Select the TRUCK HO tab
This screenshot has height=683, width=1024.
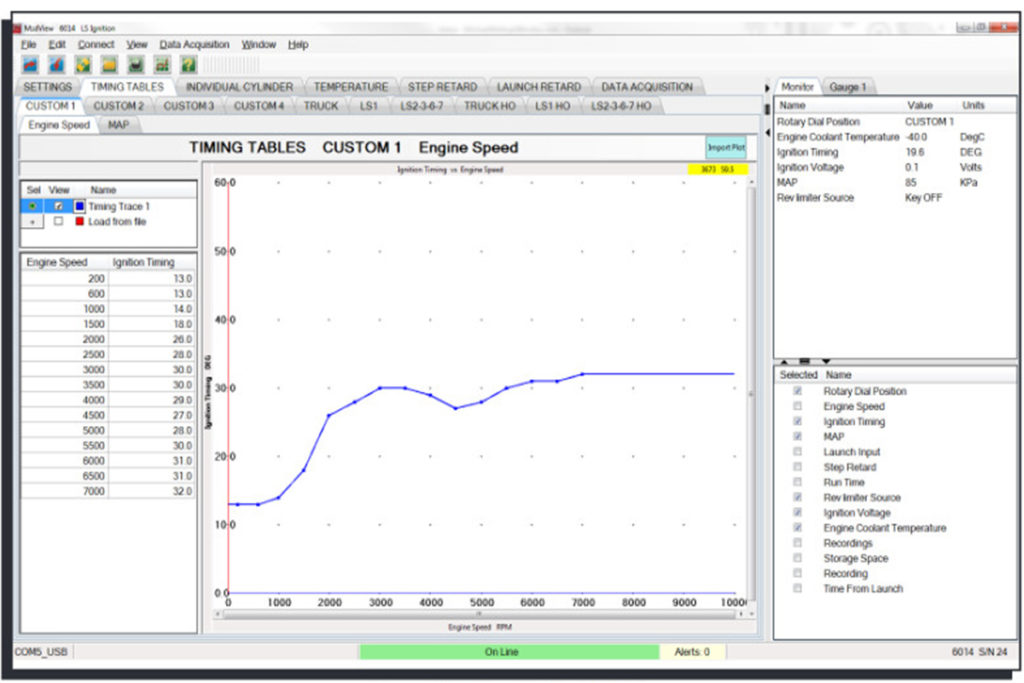tap(489, 106)
